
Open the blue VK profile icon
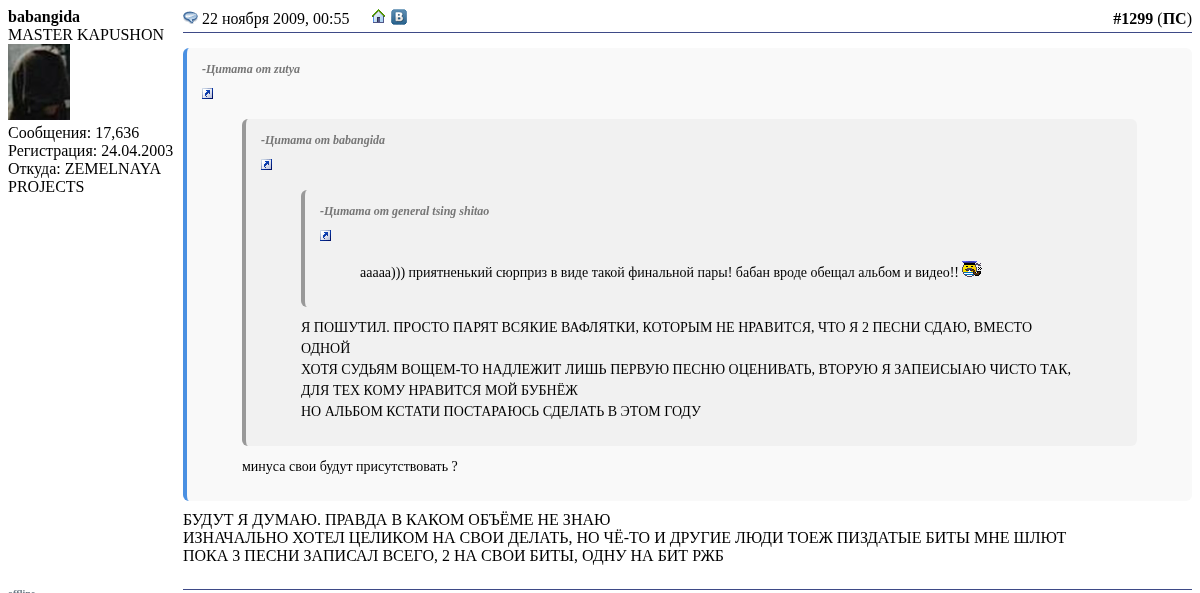[x=399, y=17]
